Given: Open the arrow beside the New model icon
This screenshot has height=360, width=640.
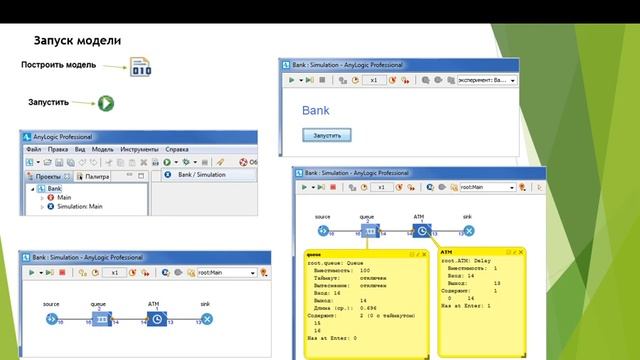Looking at the screenshot, I should tap(38, 162).
